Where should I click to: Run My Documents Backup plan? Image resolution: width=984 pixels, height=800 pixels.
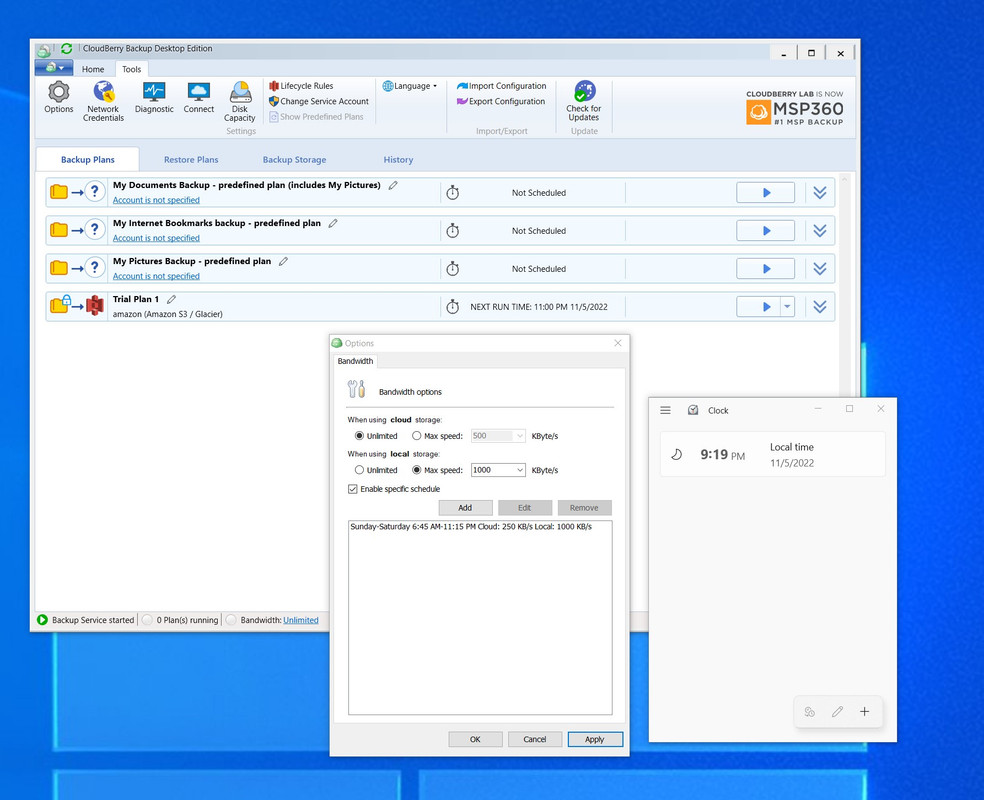click(766, 193)
